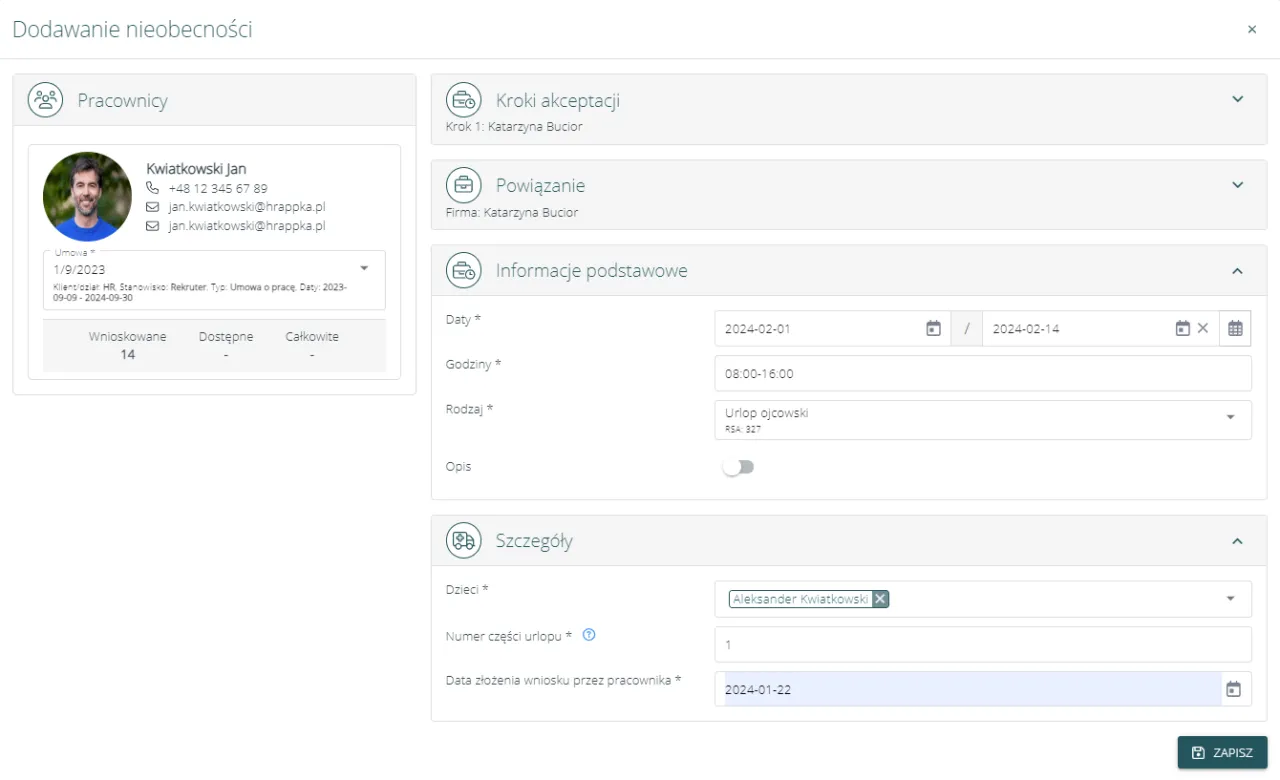Collapse the Informacje podstawowe section
The width and height of the screenshot is (1280, 780).
tap(1237, 271)
